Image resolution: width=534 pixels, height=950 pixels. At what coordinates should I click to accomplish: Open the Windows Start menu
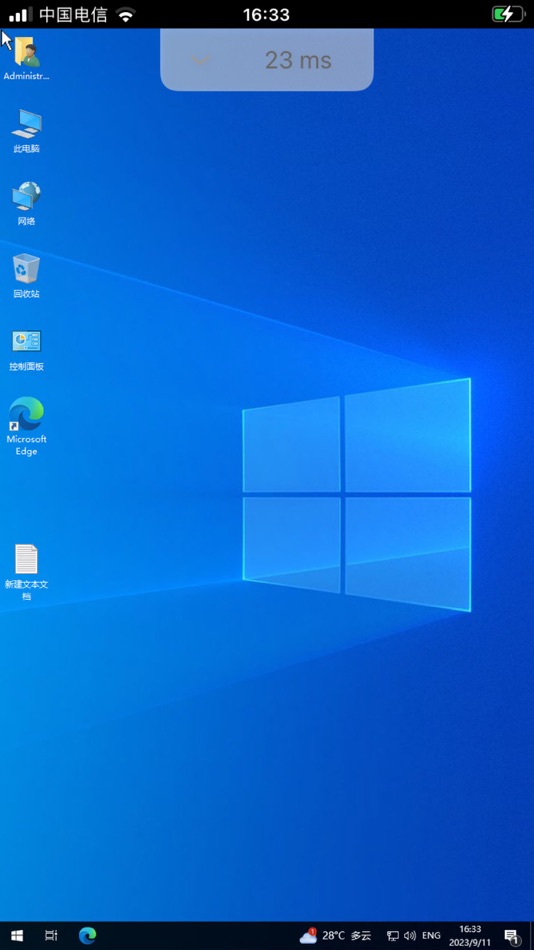pos(17,935)
